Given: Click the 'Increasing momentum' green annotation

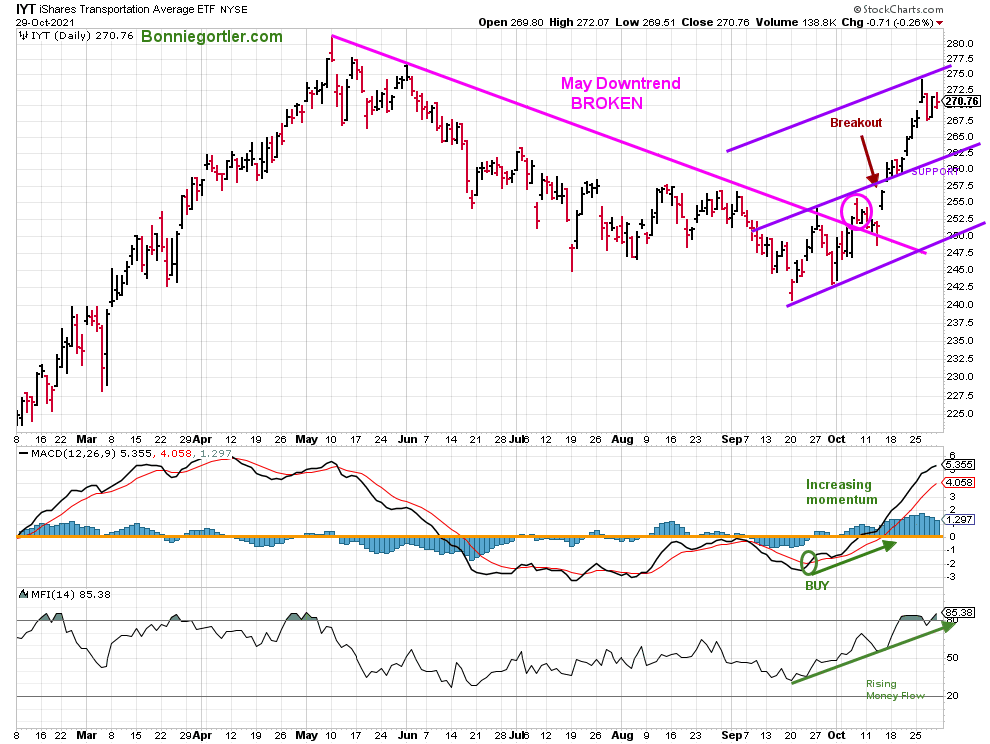Looking at the screenshot, I should (842, 492).
